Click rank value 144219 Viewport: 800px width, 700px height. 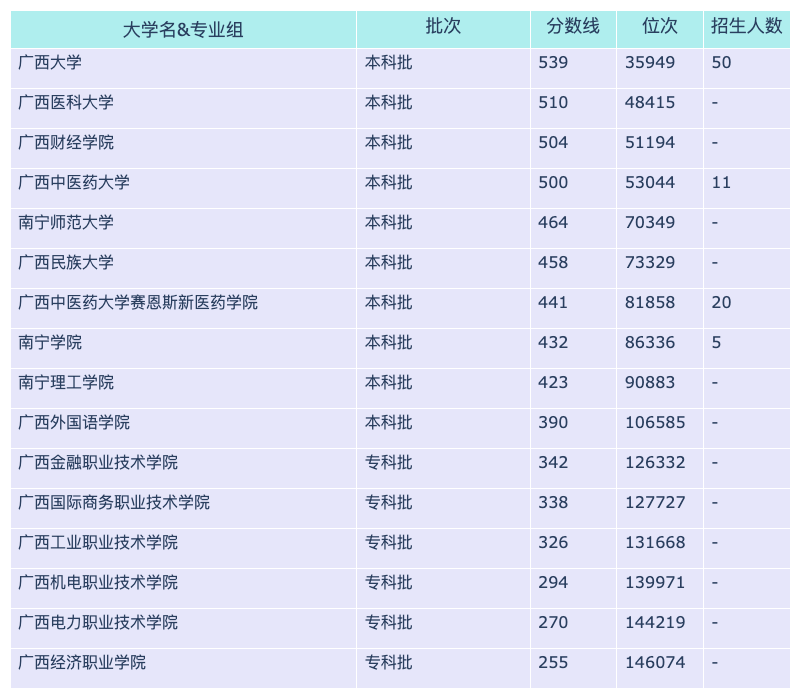(655, 622)
